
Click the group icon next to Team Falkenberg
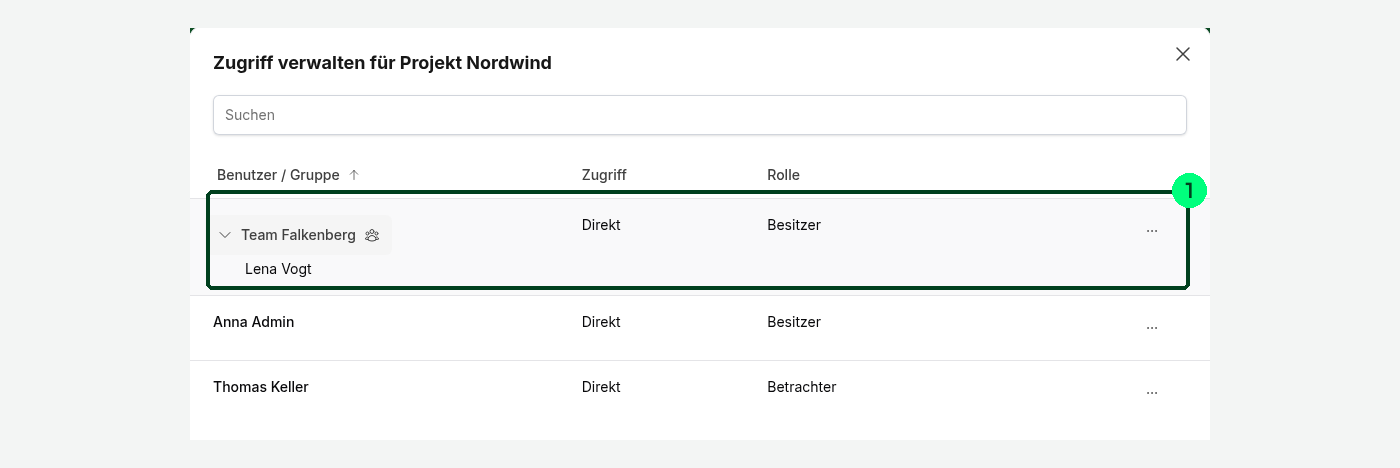372,235
